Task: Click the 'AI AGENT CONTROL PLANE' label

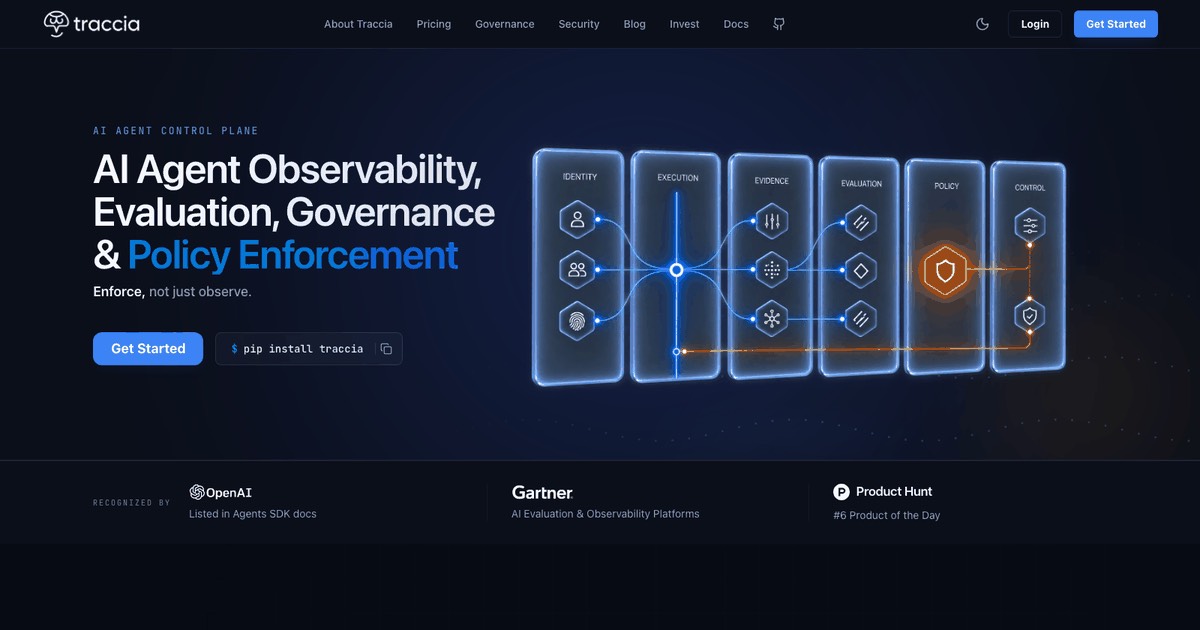Action: 176,131
